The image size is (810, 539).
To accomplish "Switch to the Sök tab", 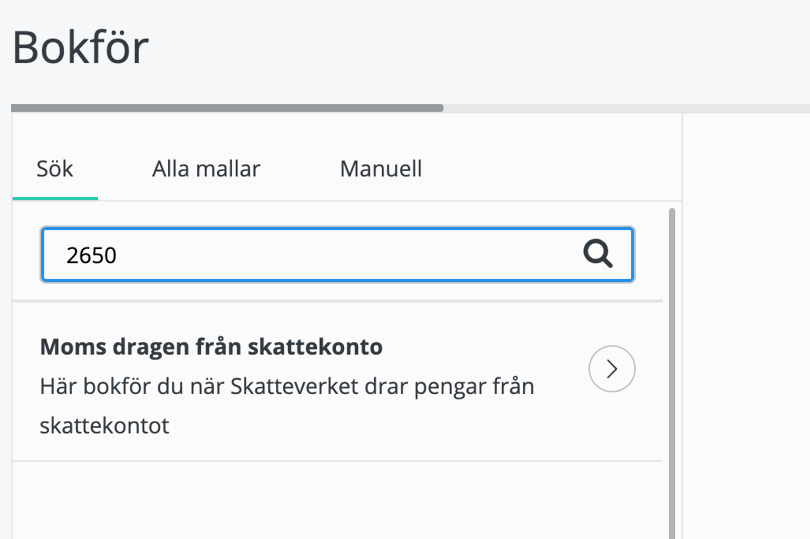I will point(55,169).
